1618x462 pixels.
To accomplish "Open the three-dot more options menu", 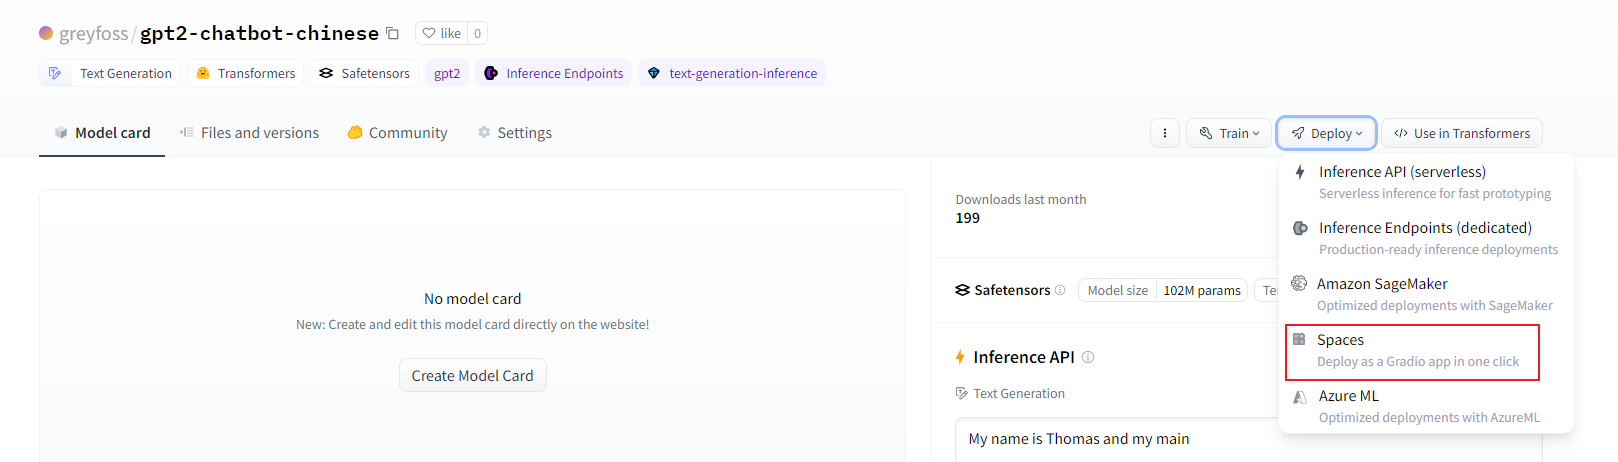I will click(x=1165, y=133).
